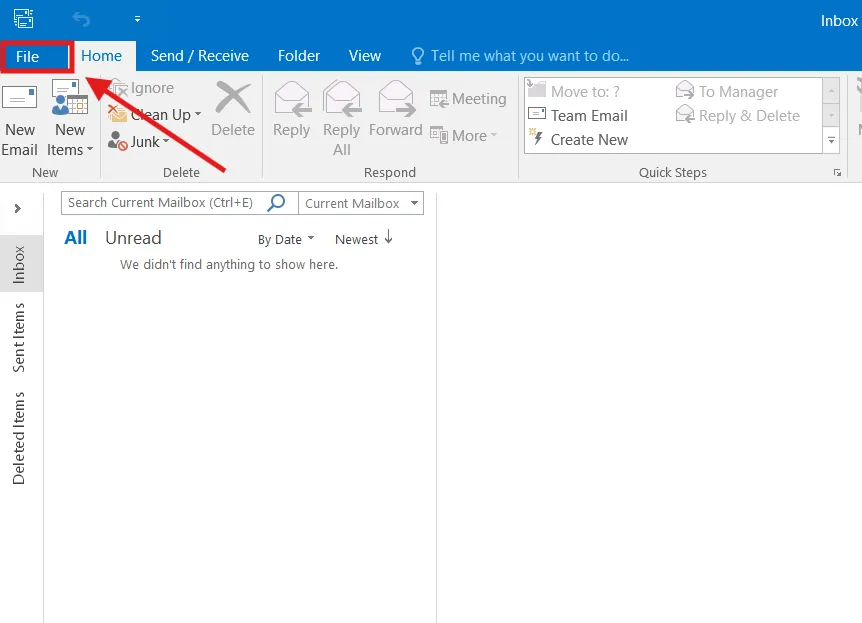
Task: Open the File tab
Action: [28, 56]
